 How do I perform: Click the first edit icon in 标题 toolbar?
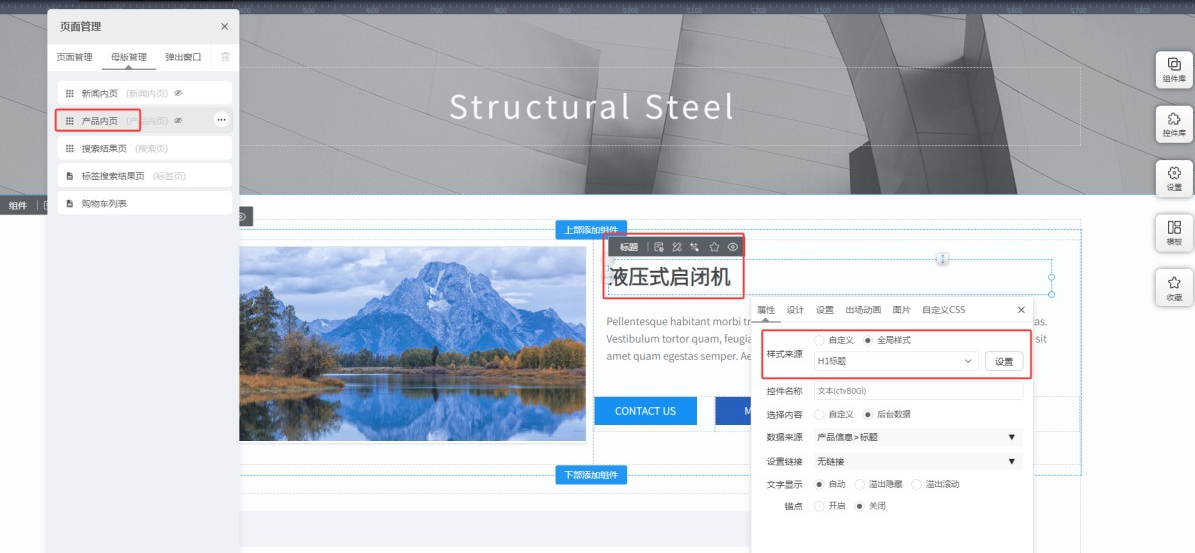[x=659, y=247]
